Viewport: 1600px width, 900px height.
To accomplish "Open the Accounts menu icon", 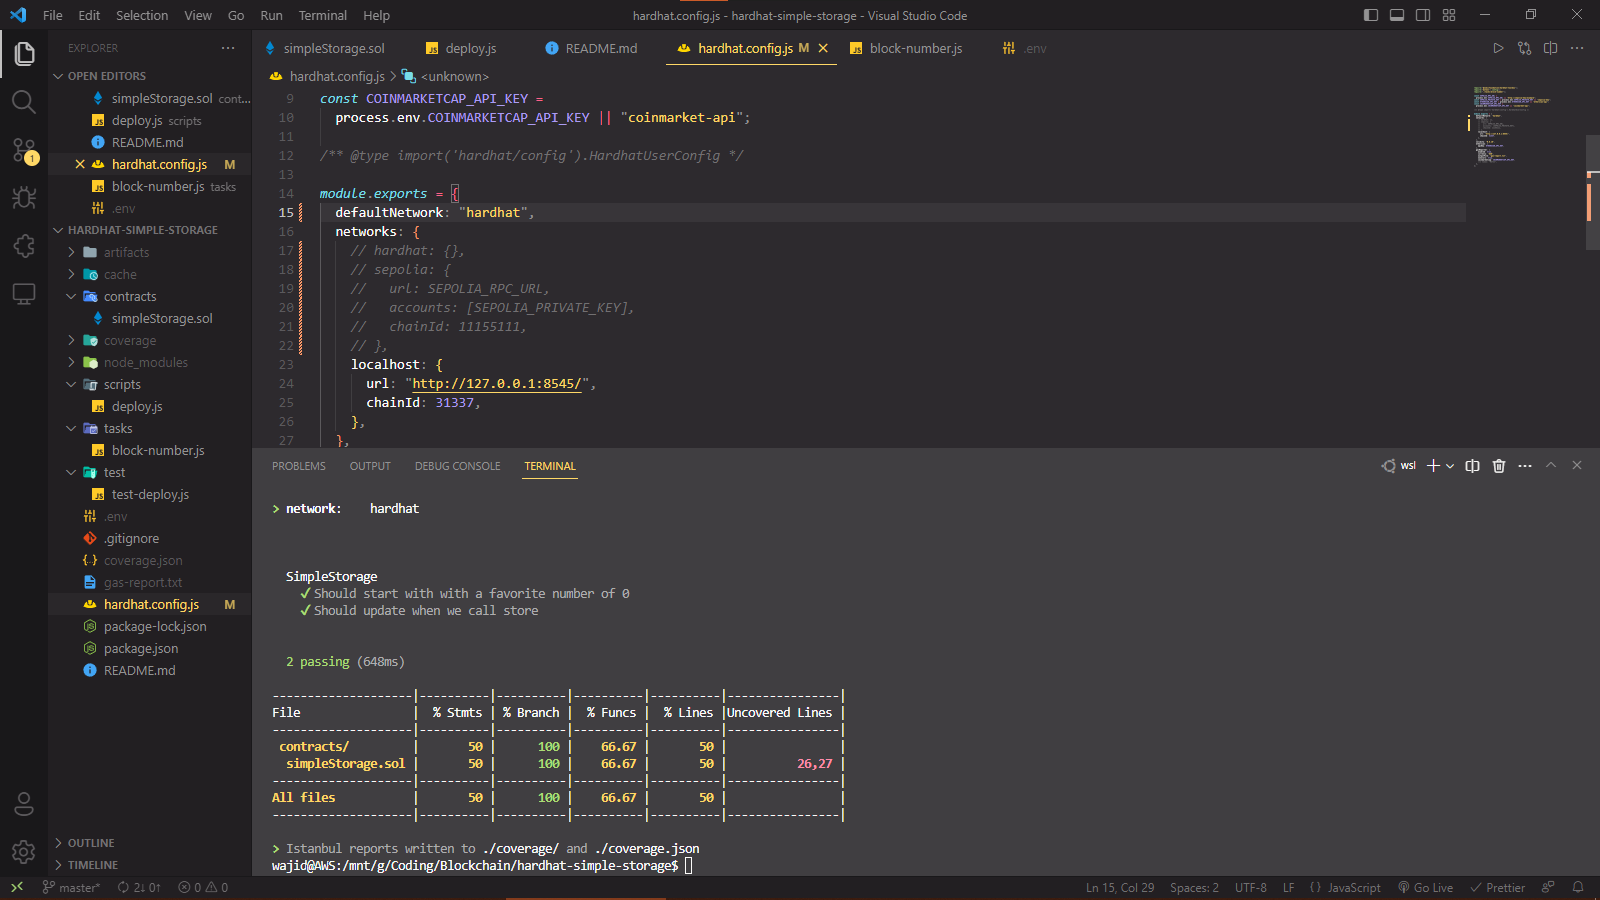I will click(24, 804).
